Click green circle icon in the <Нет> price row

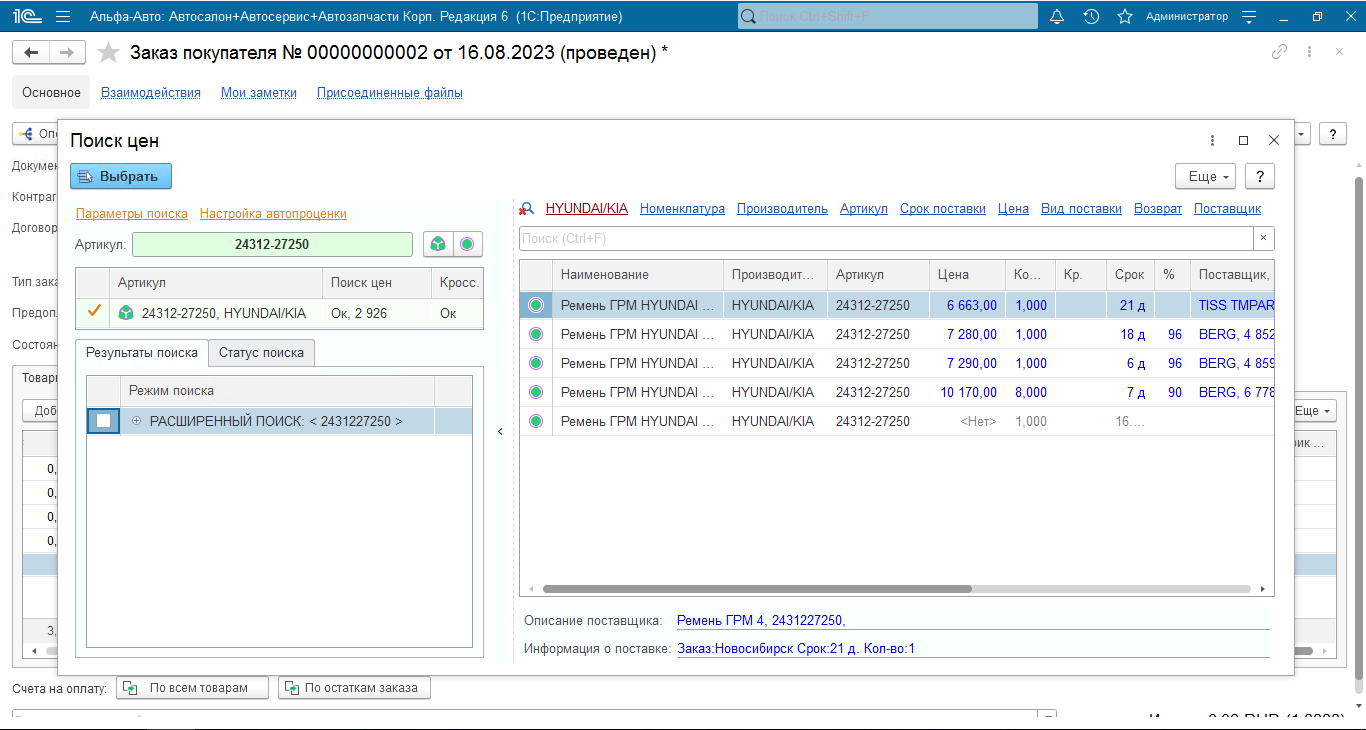(536, 421)
